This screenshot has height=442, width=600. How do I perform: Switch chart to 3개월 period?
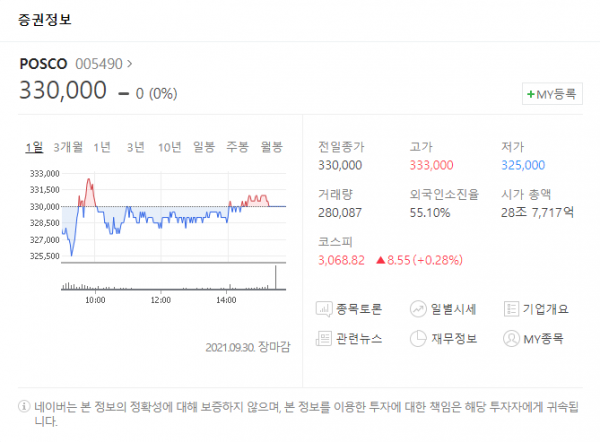[68, 147]
